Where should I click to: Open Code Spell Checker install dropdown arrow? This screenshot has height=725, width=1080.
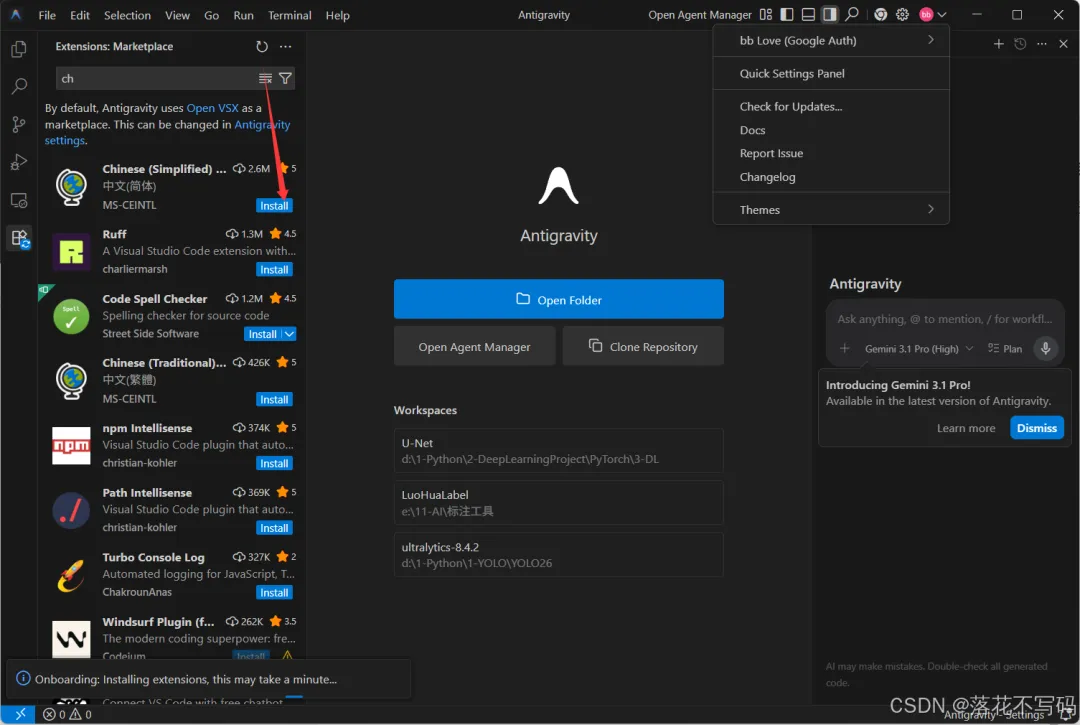pos(289,334)
